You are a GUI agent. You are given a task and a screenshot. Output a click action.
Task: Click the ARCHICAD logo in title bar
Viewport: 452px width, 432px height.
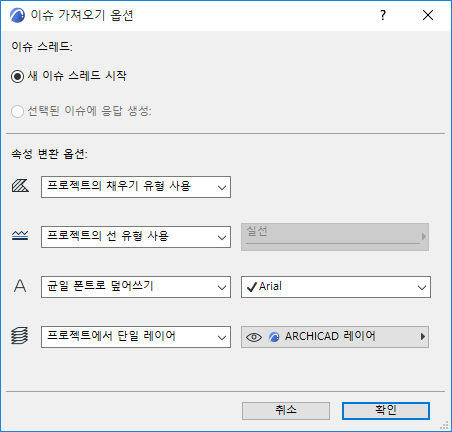pyautogui.click(x=17, y=15)
